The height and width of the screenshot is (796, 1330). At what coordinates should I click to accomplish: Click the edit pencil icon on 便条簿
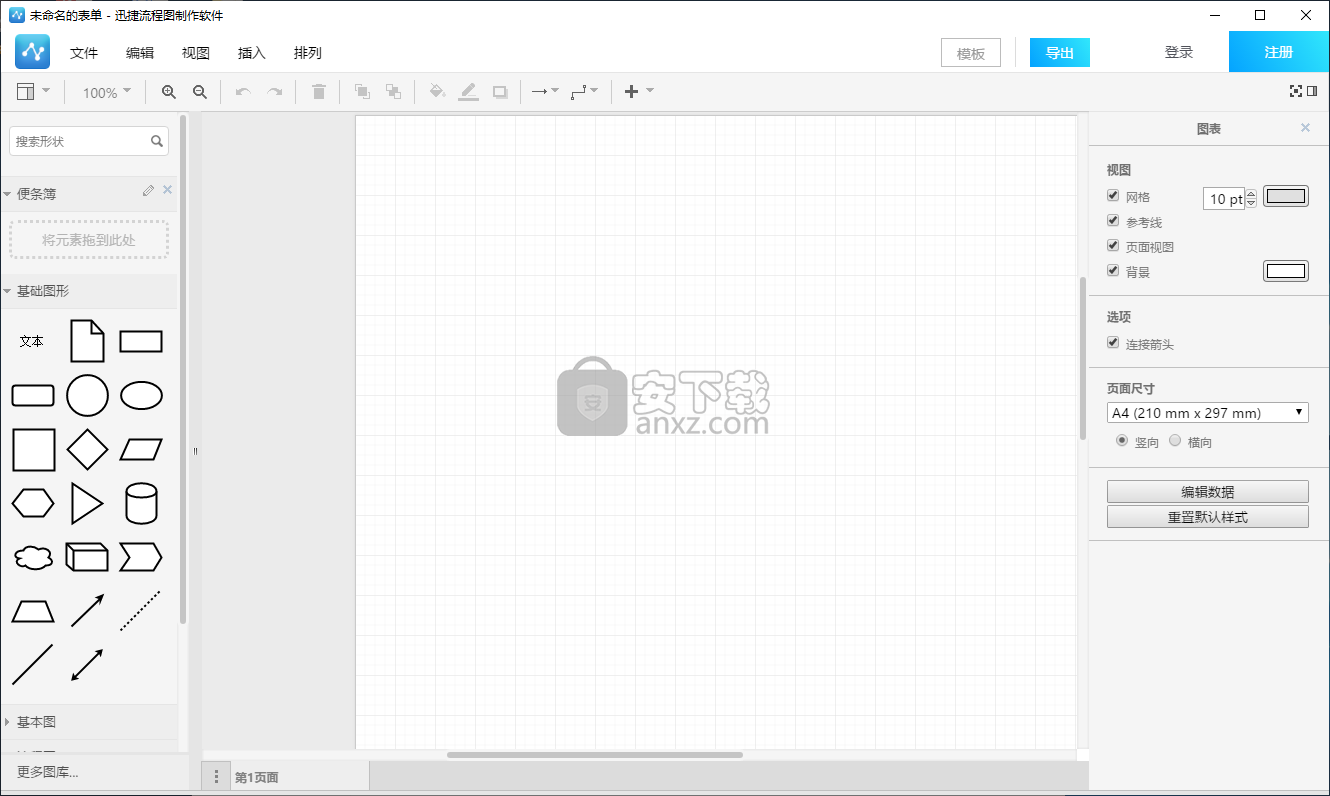click(x=148, y=190)
